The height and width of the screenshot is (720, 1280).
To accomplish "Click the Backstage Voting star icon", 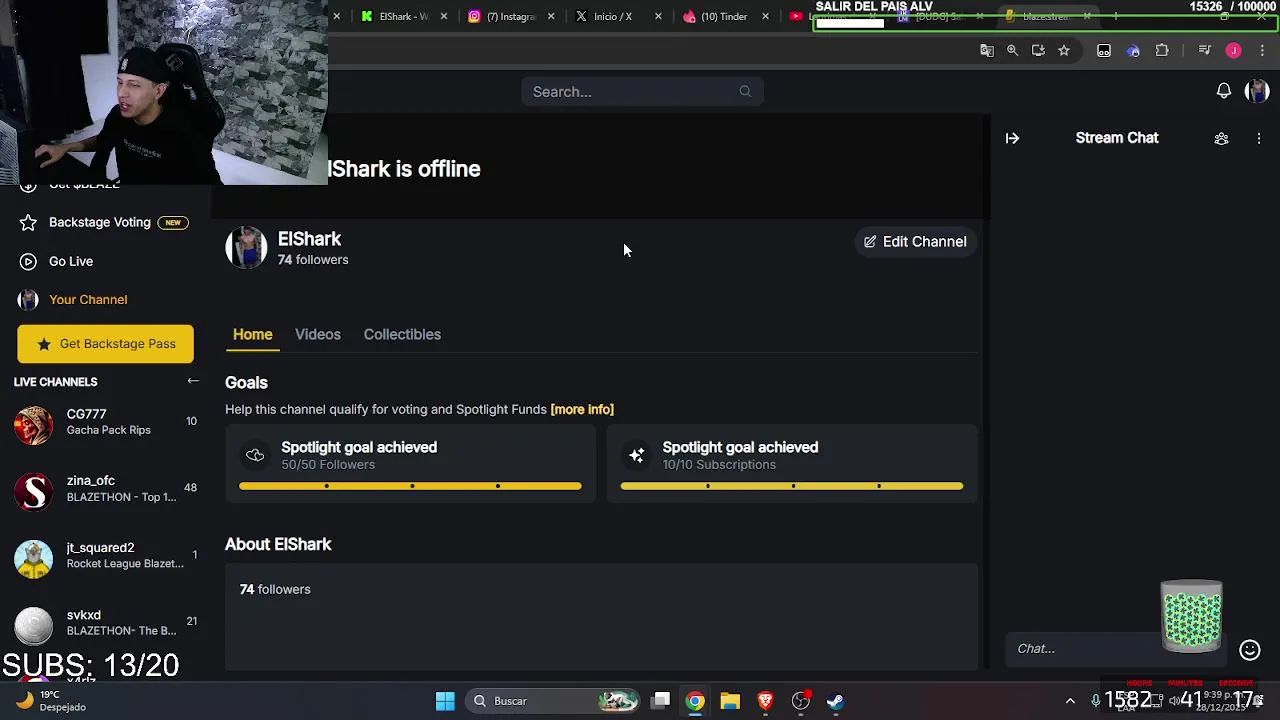I will pyautogui.click(x=28, y=222).
